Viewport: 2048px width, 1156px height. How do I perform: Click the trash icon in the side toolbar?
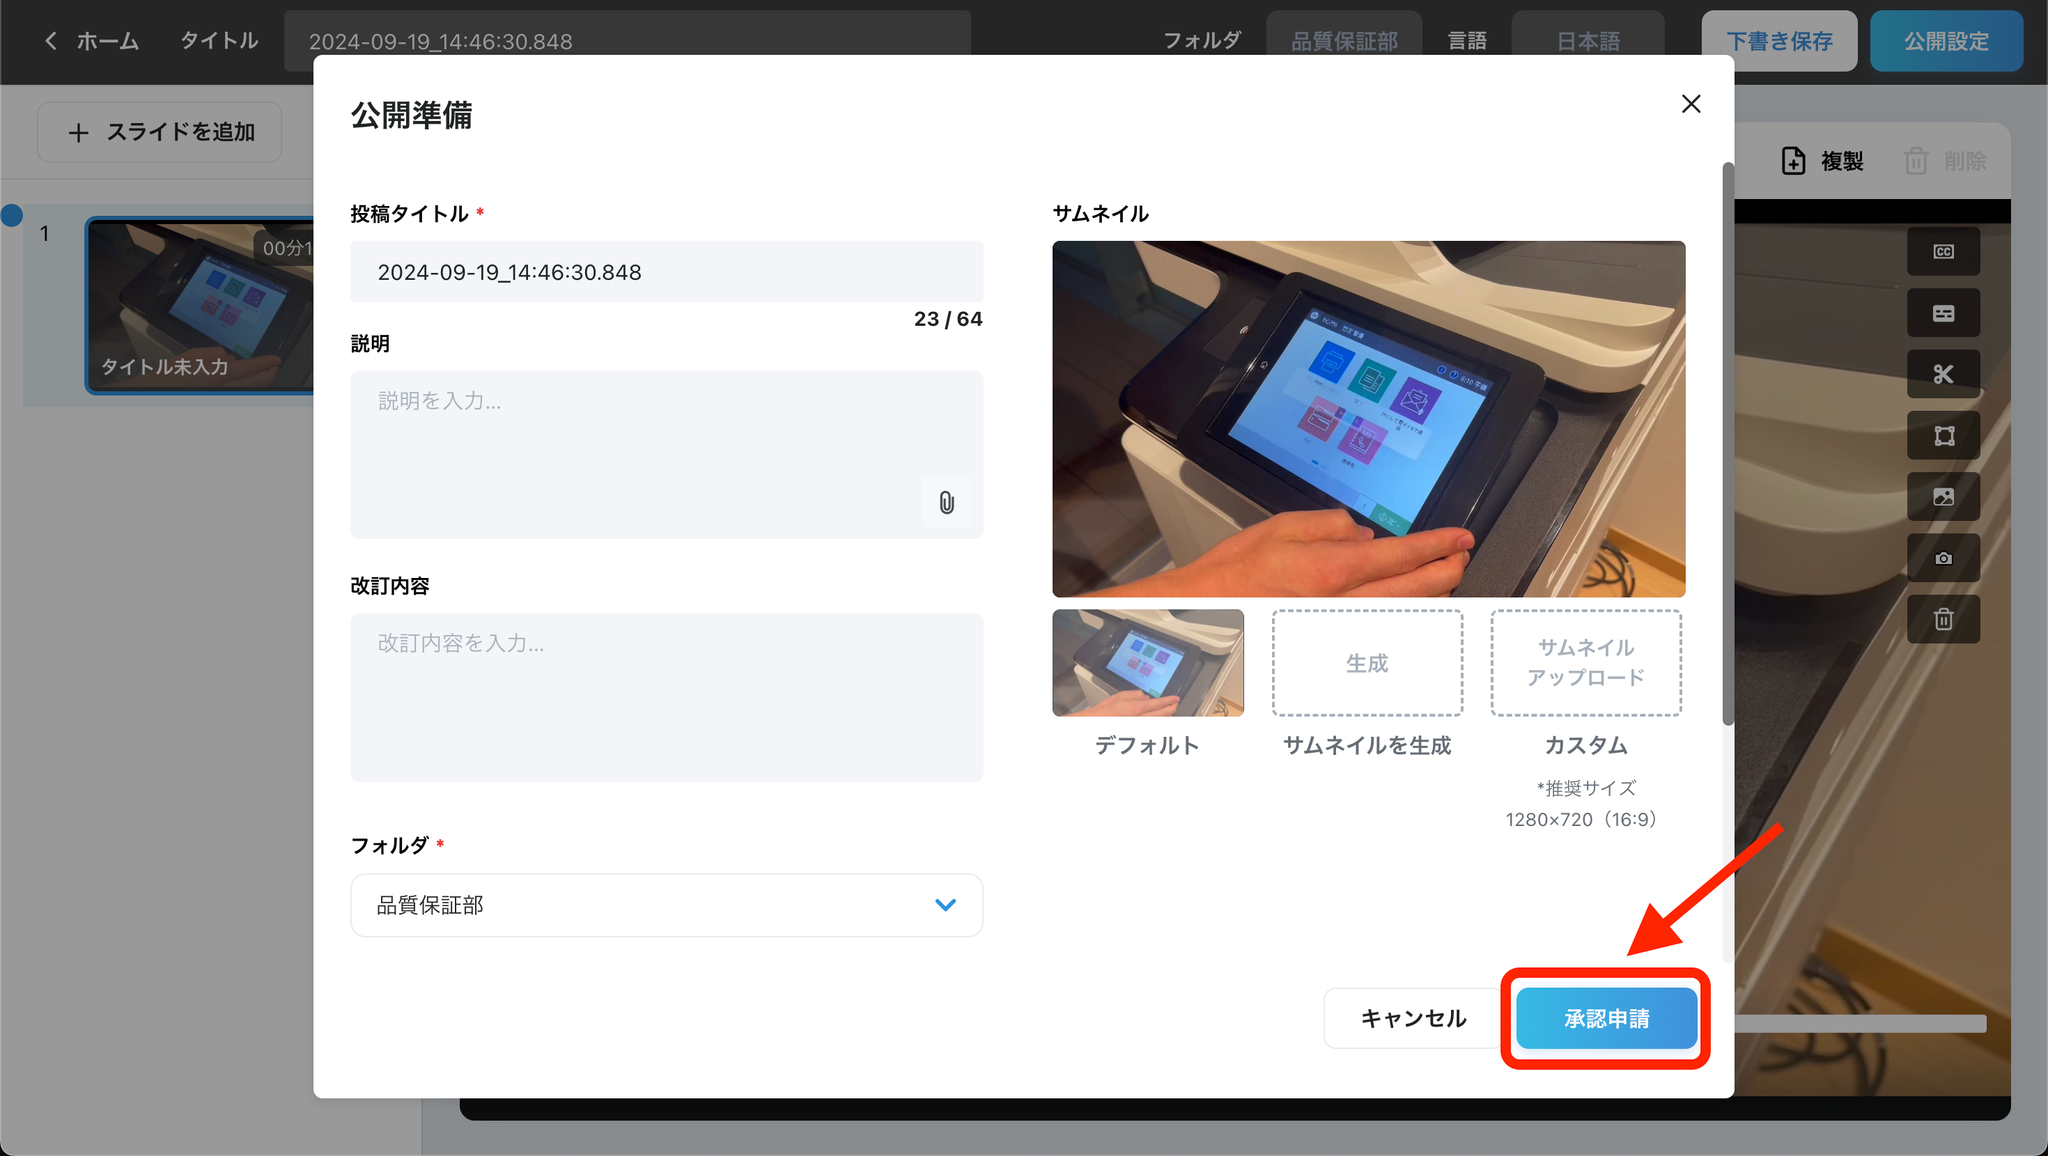coord(1943,619)
